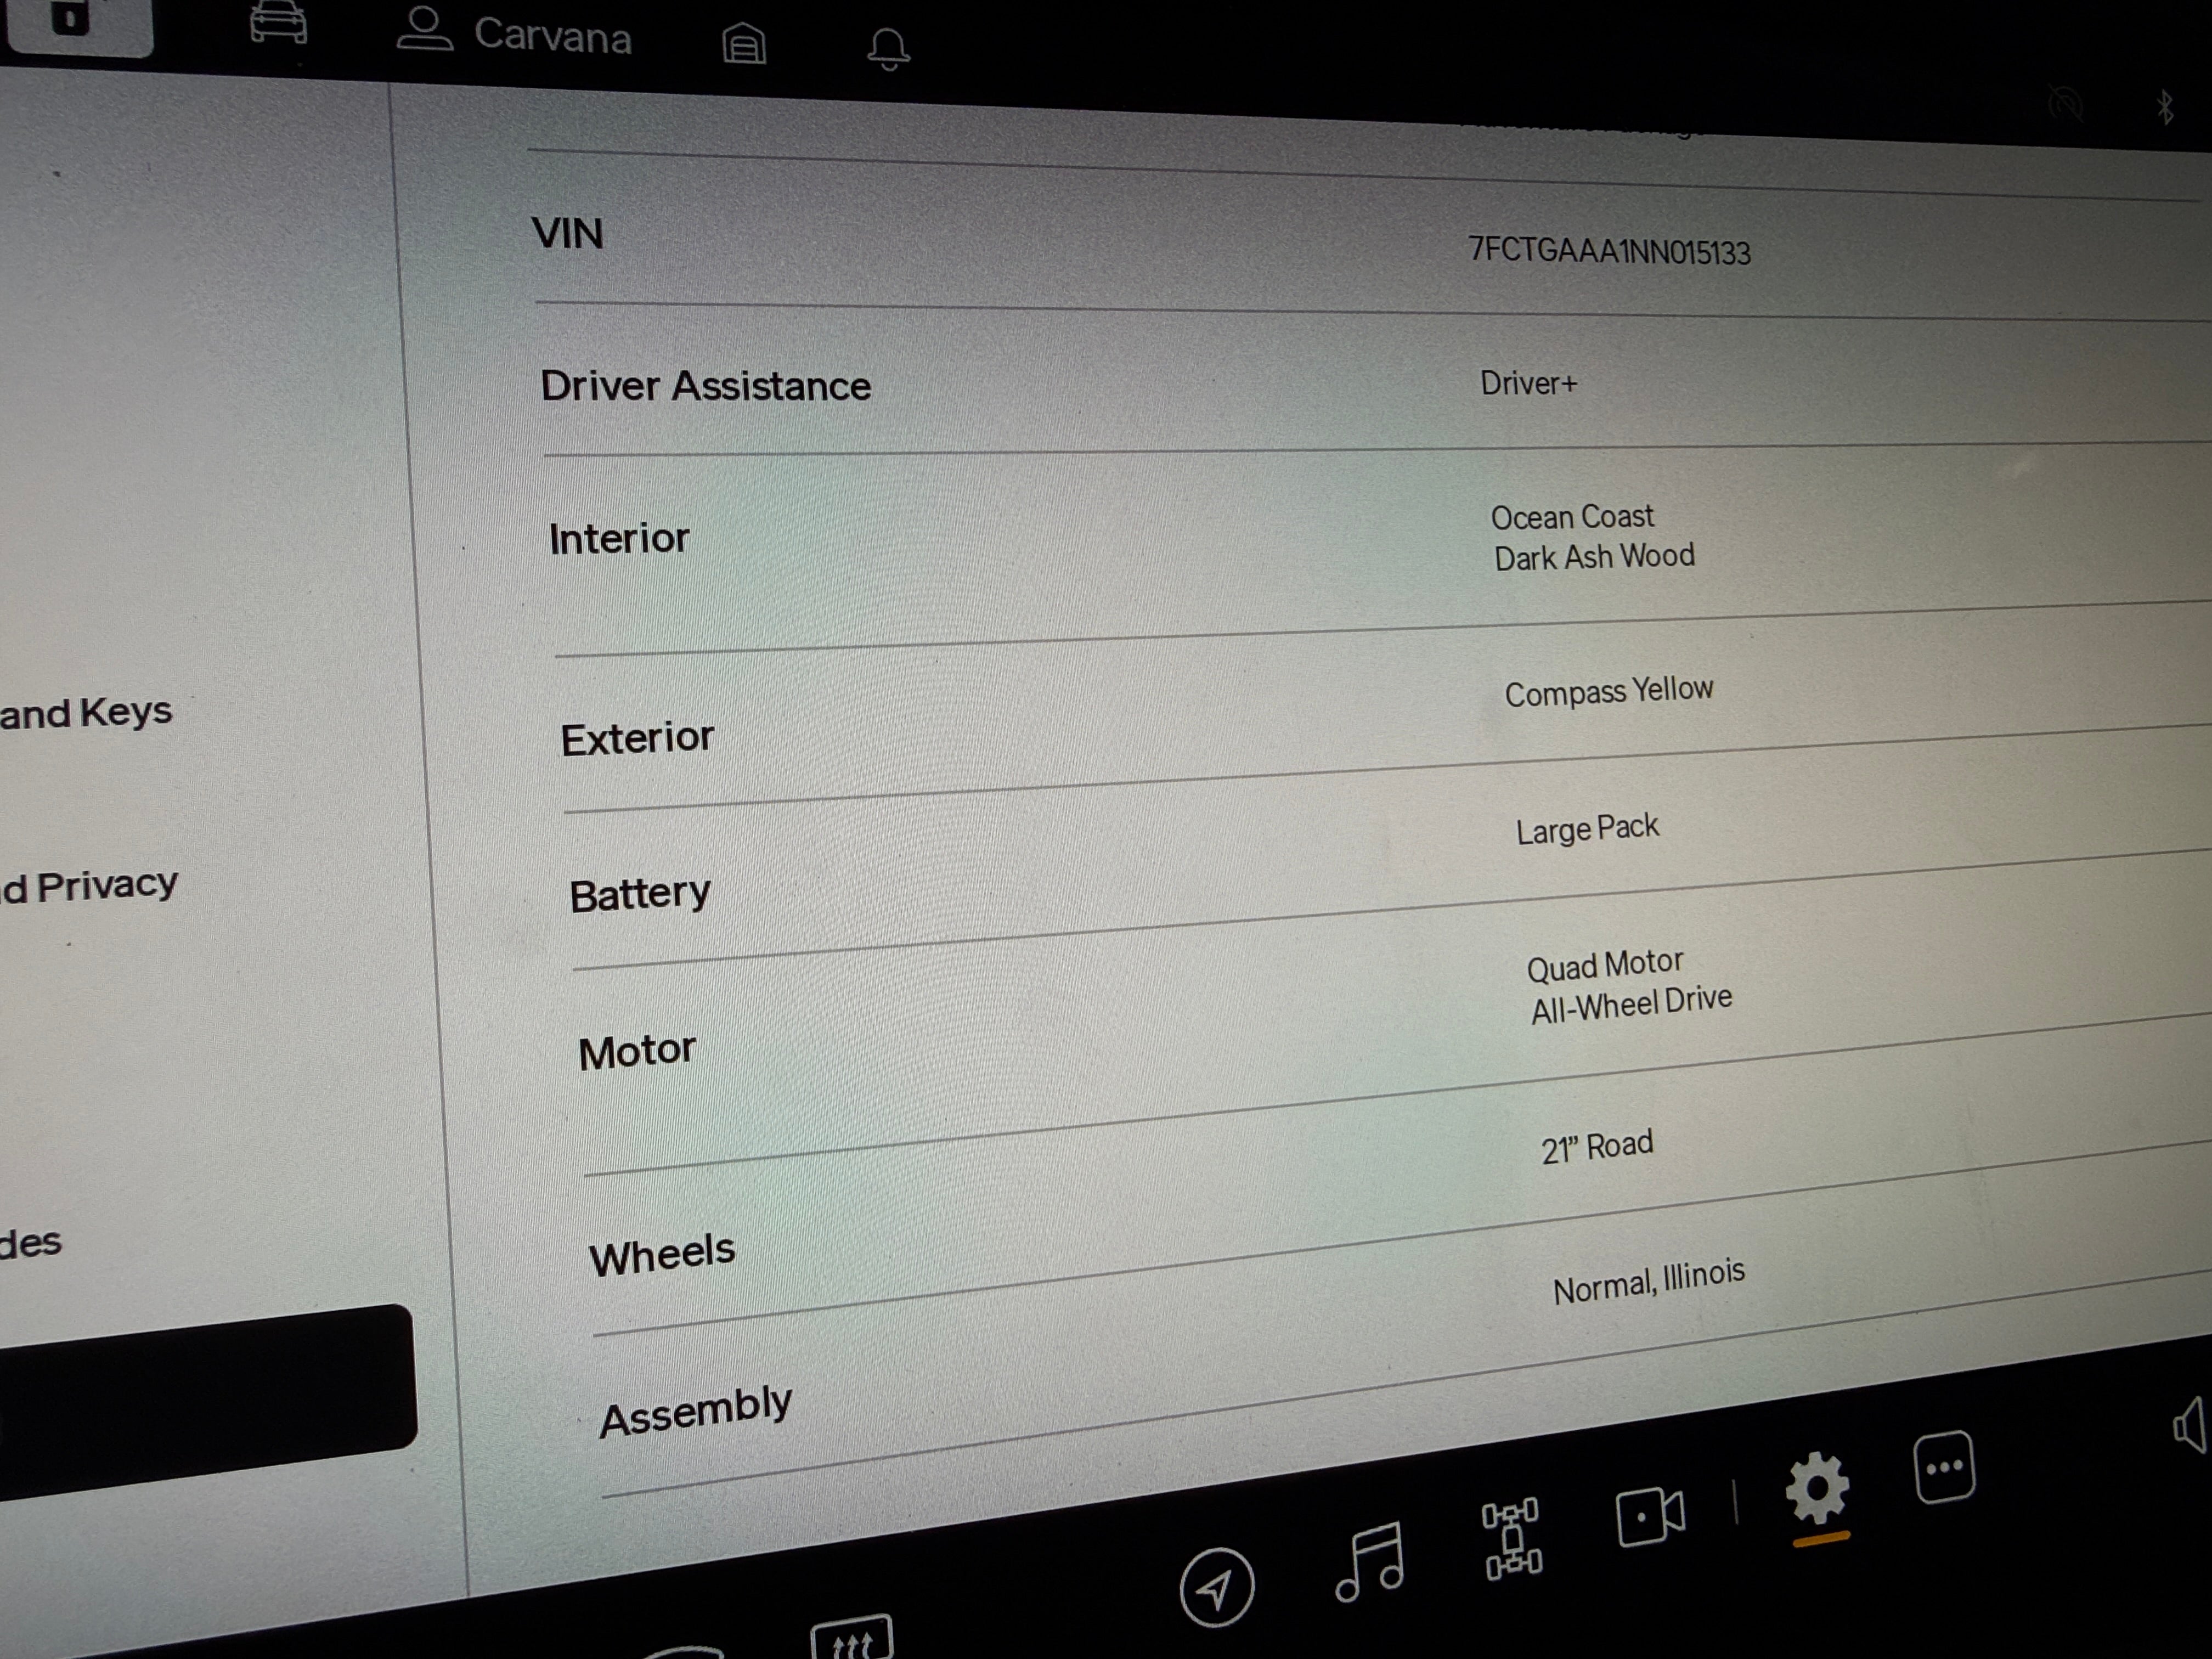Tap the 'Battery' row label
Image resolution: width=2212 pixels, height=1659 pixels.
click(x=640, y=894)
